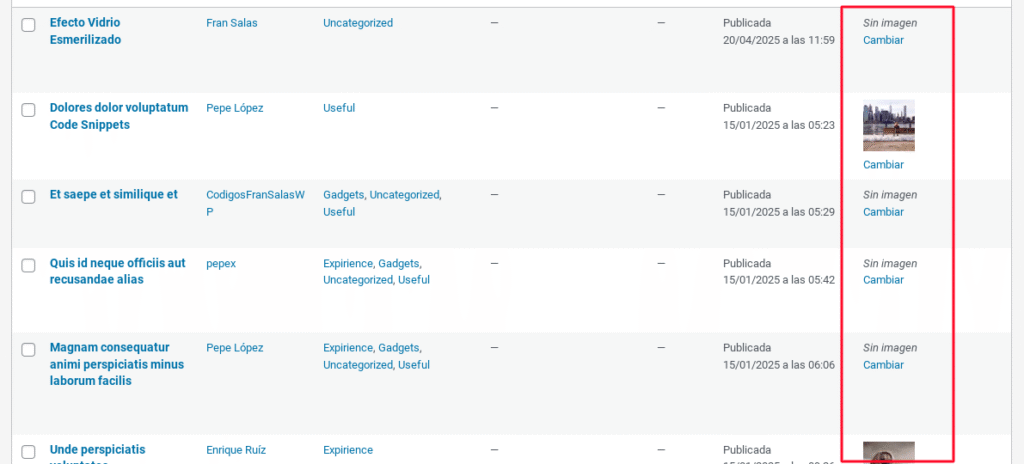Click Cambiar below the city skyline thumbnail
The width and height of the screenshot is (1024, 464).
[x=884, y=165]
